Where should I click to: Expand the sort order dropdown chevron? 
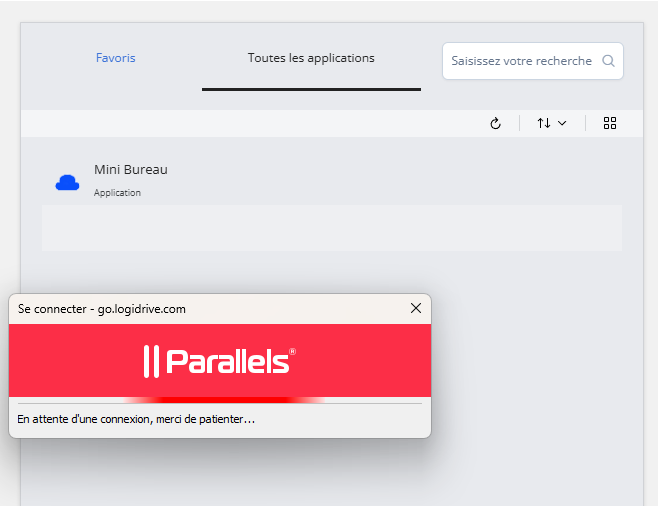click(562, 123)
